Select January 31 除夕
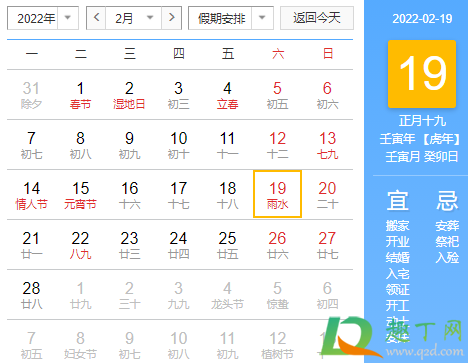 pyautogui.click(x=31, y=95)
